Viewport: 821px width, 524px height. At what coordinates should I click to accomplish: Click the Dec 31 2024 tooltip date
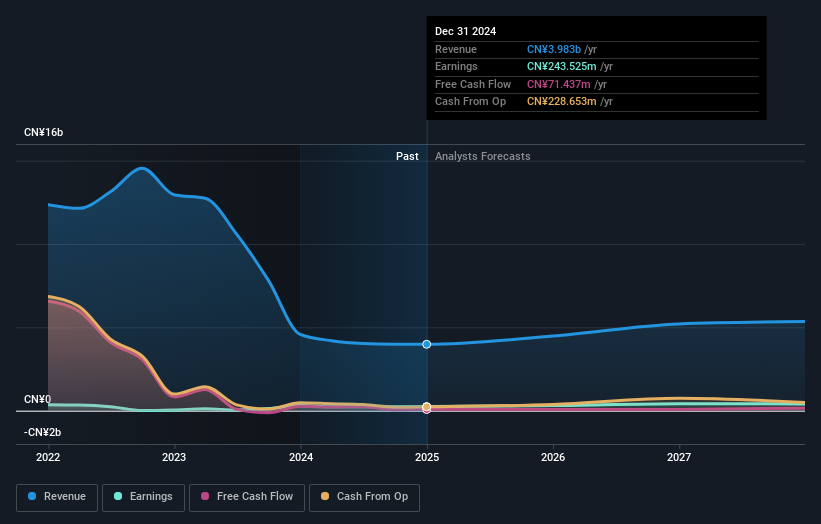tap(465, 31)
